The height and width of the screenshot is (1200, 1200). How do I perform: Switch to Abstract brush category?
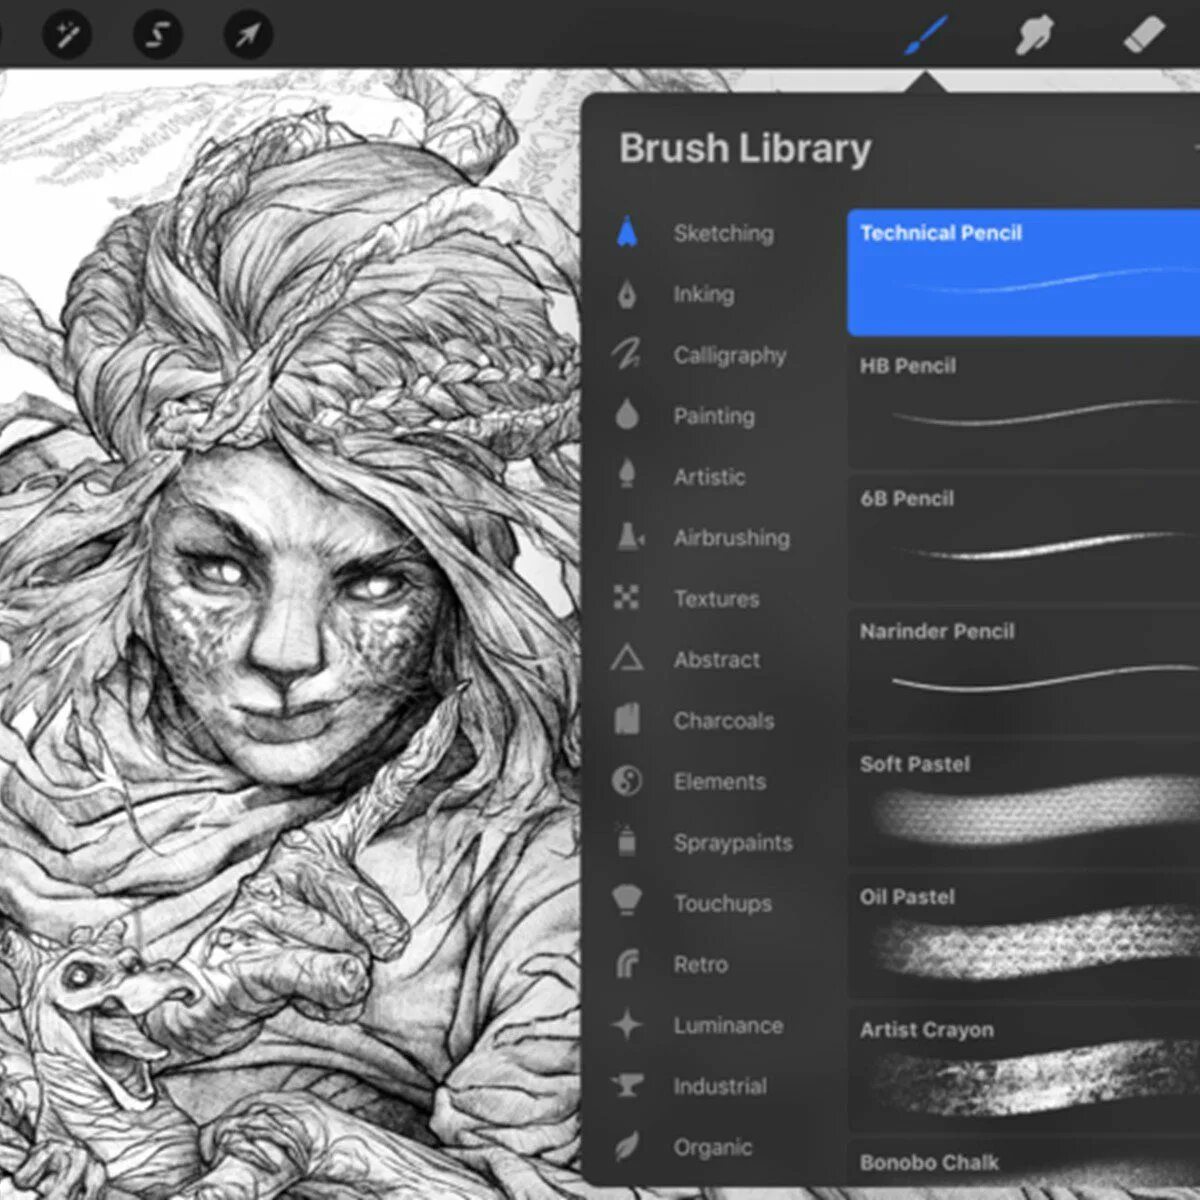click(x=716, y=660)
